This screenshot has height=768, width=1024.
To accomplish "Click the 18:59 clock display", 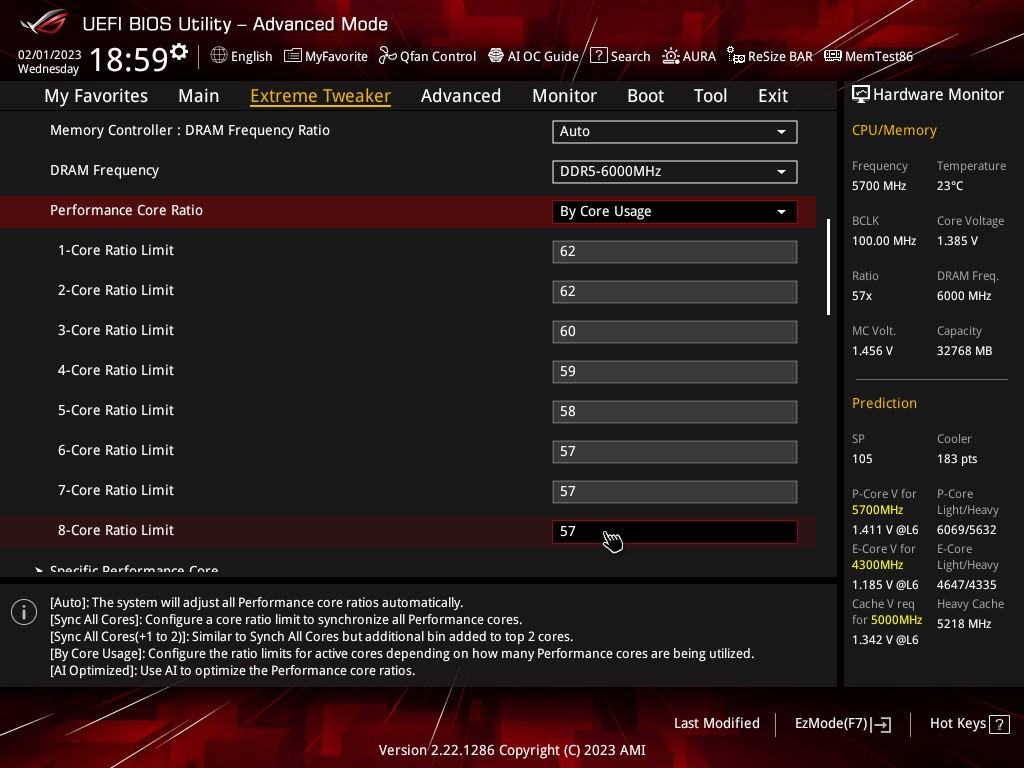I will [x=129, y=59].
